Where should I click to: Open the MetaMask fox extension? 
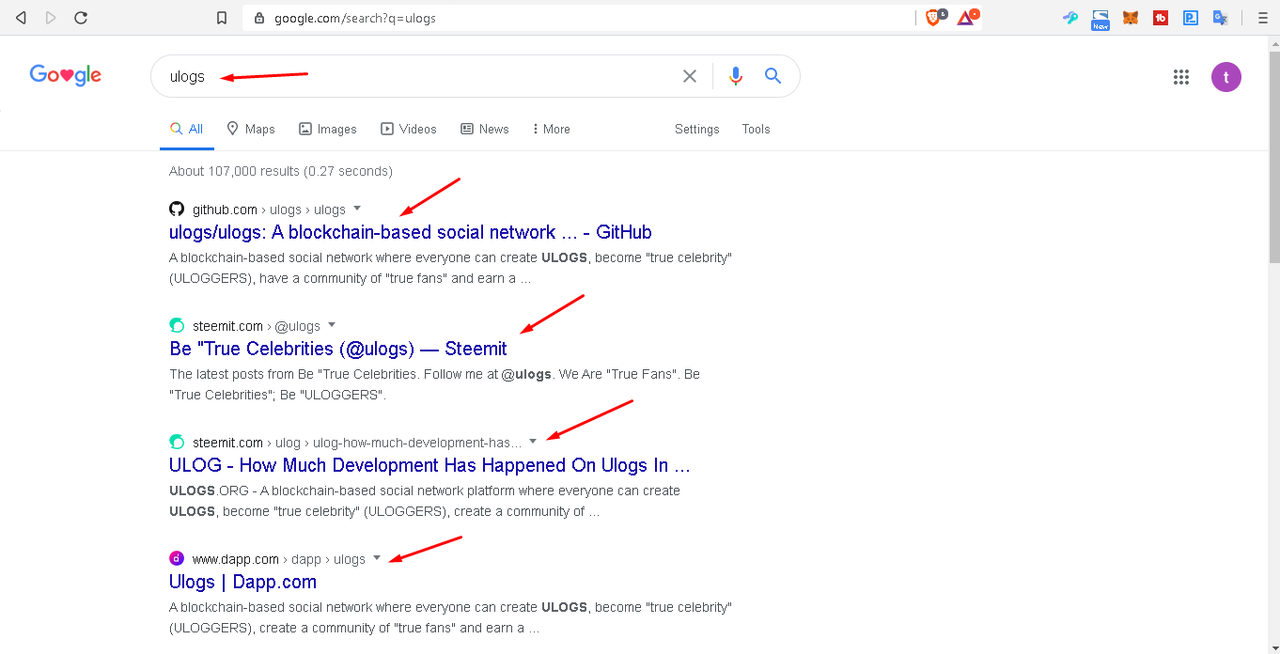tap(1130, 17)
